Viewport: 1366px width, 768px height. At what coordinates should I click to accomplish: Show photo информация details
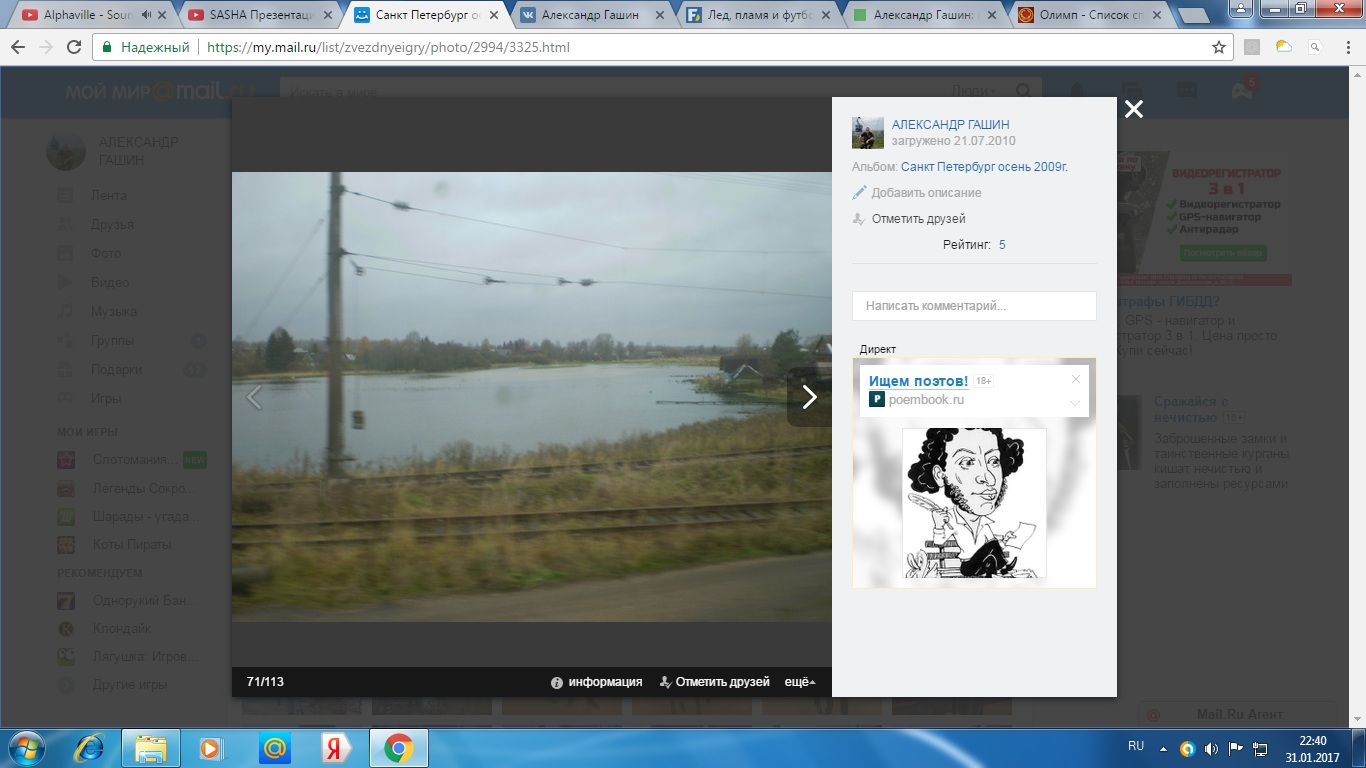605,682
